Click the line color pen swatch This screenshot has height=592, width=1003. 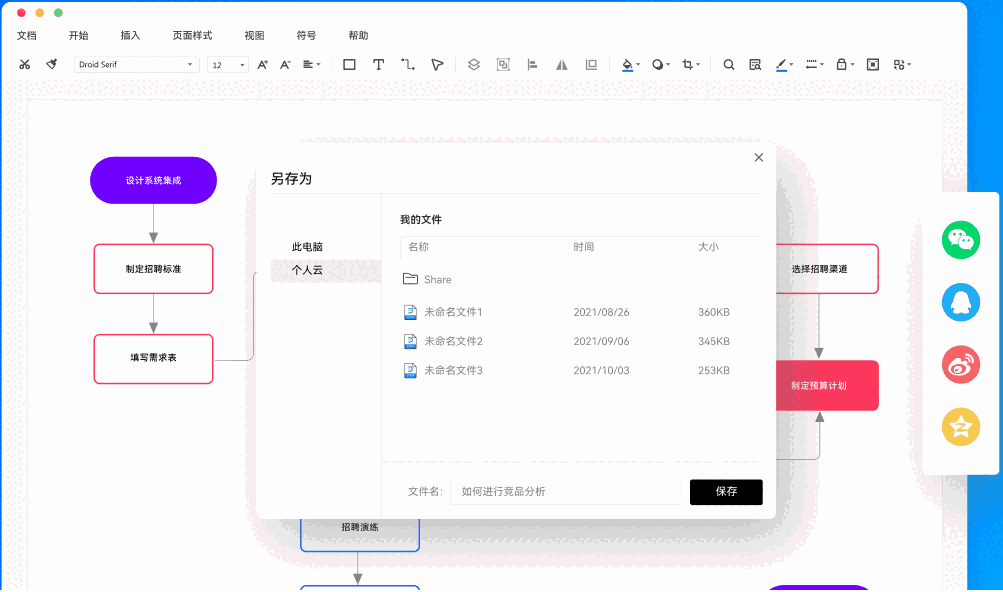(782, 64)
